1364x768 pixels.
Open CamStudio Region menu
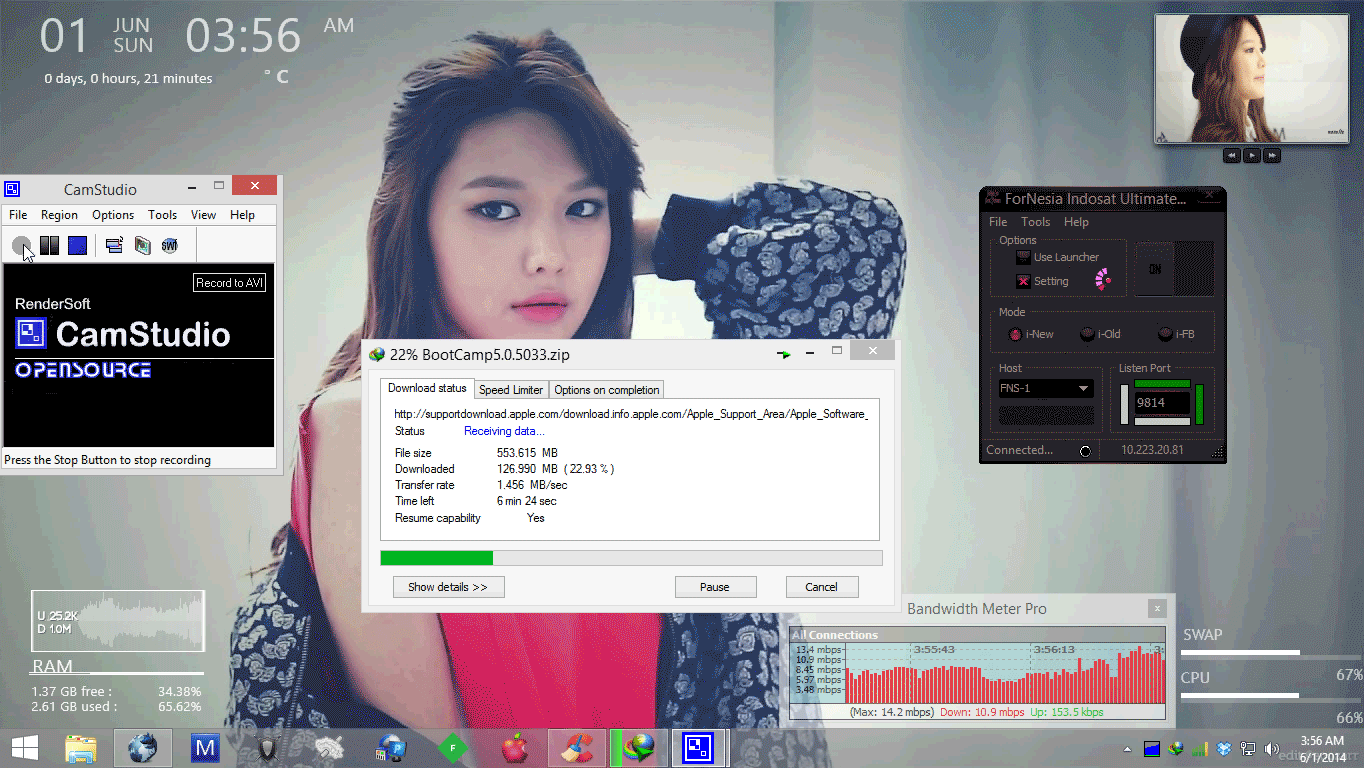[59, 215]
